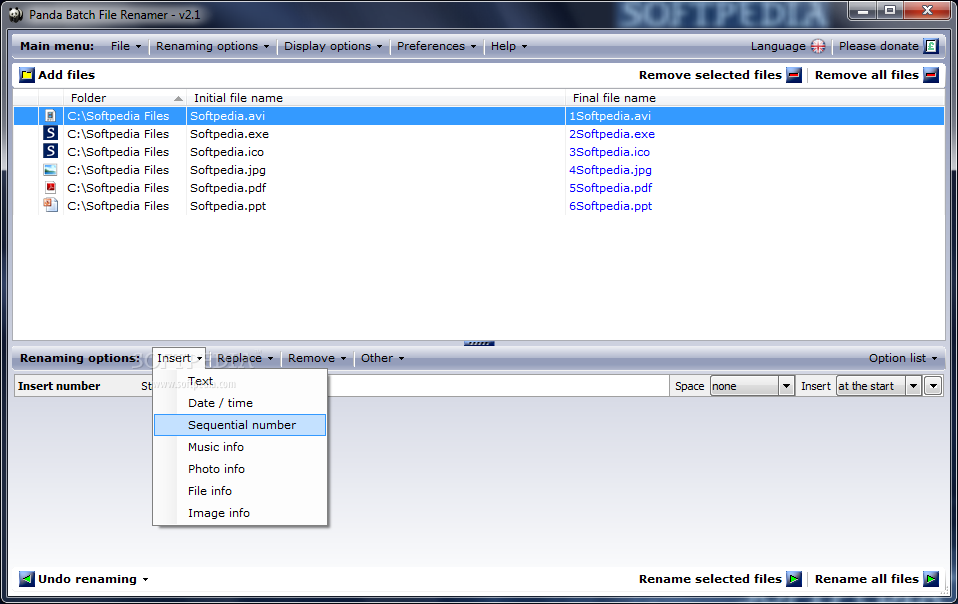This screenshot has height=604, width=958.
Task: Select the Softpedia.exe initial file name
Action: [x=229, y=134]
